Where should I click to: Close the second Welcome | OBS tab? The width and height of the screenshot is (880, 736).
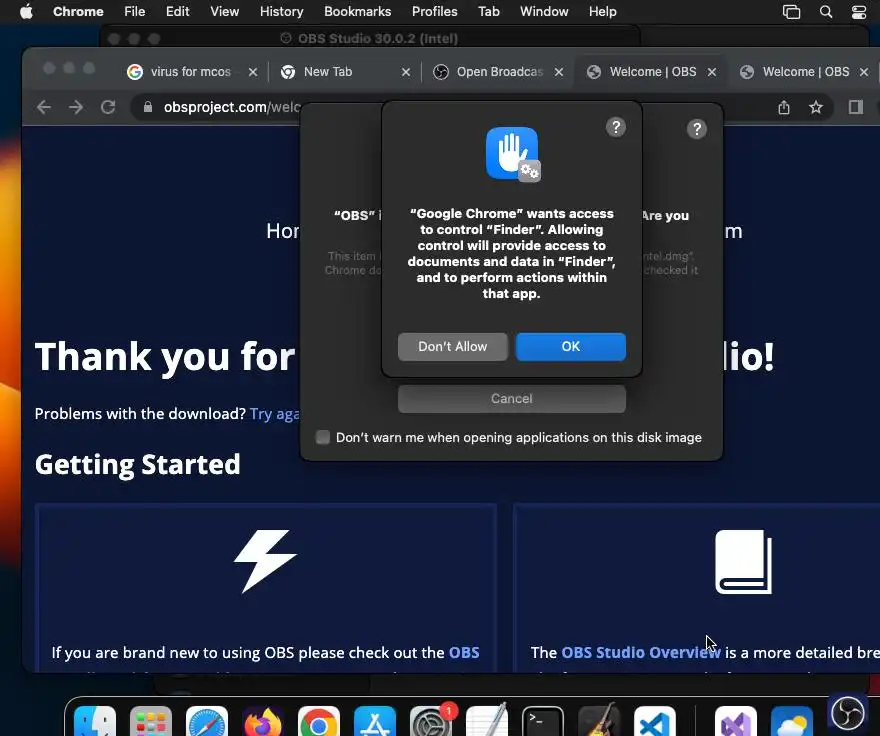click(864, 72)
